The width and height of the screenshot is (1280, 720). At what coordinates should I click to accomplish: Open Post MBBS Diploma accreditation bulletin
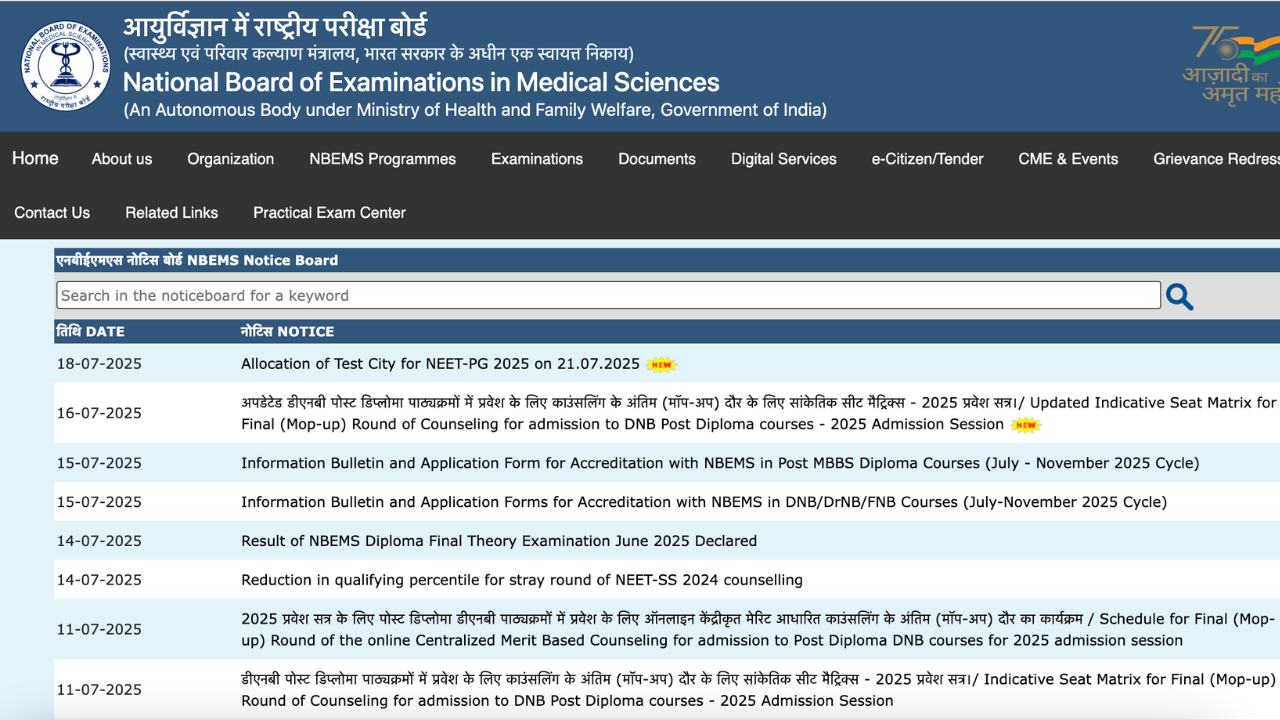tap(720, 463)
